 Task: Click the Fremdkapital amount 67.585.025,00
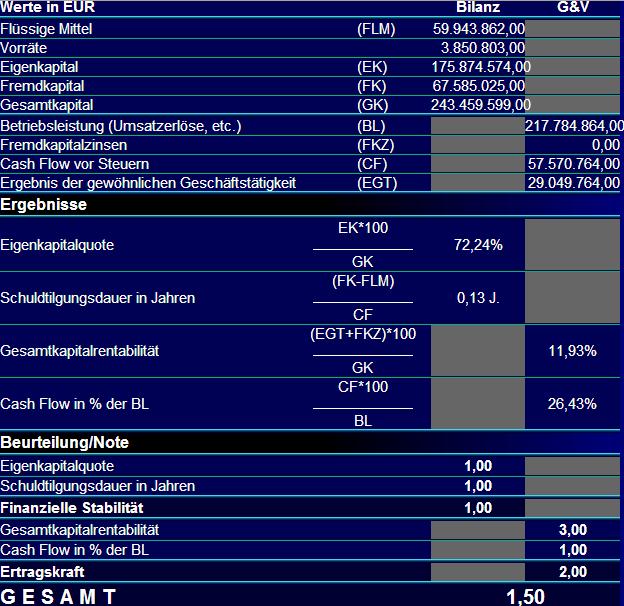pos(479,86)
